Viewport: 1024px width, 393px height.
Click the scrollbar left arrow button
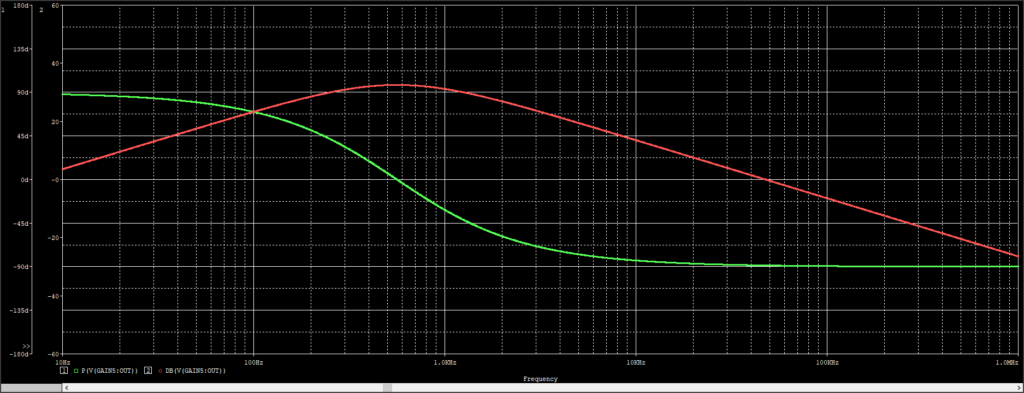coord(66,388)
